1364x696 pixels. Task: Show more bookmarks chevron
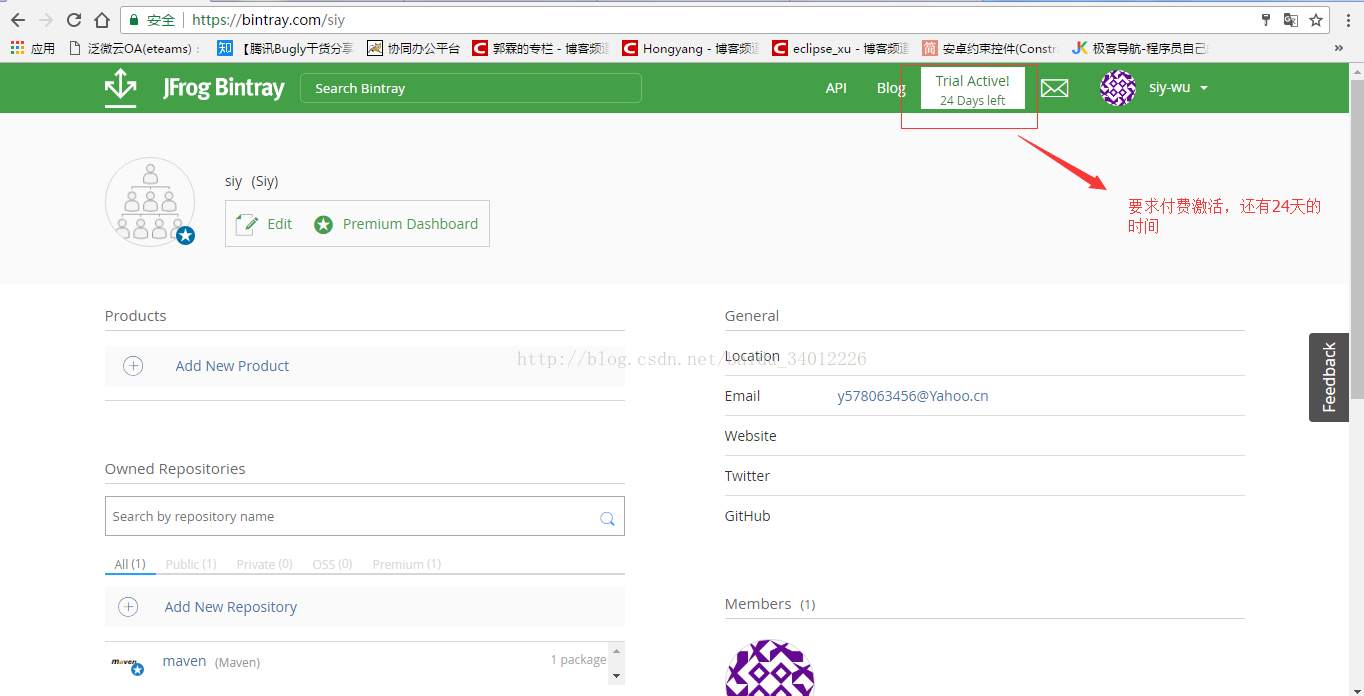(1339, 48)
